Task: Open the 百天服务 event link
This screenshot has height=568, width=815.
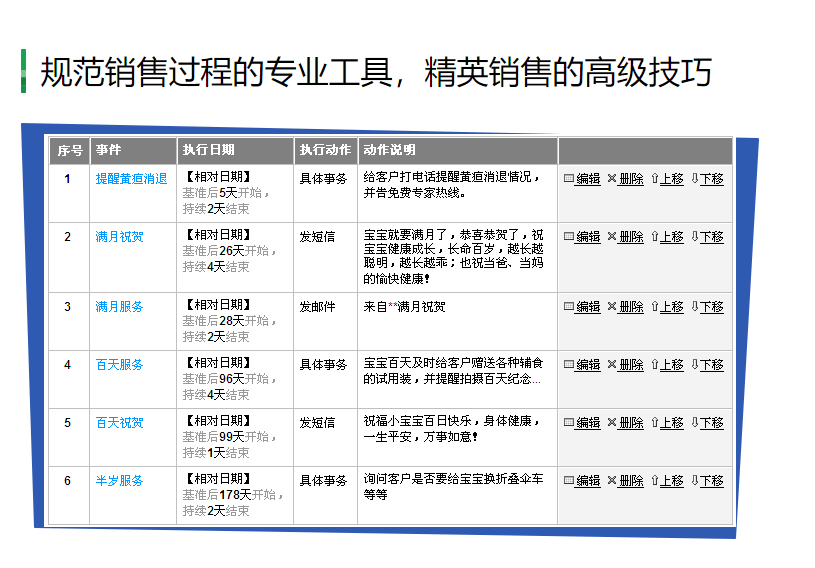Action: [119, 365]
